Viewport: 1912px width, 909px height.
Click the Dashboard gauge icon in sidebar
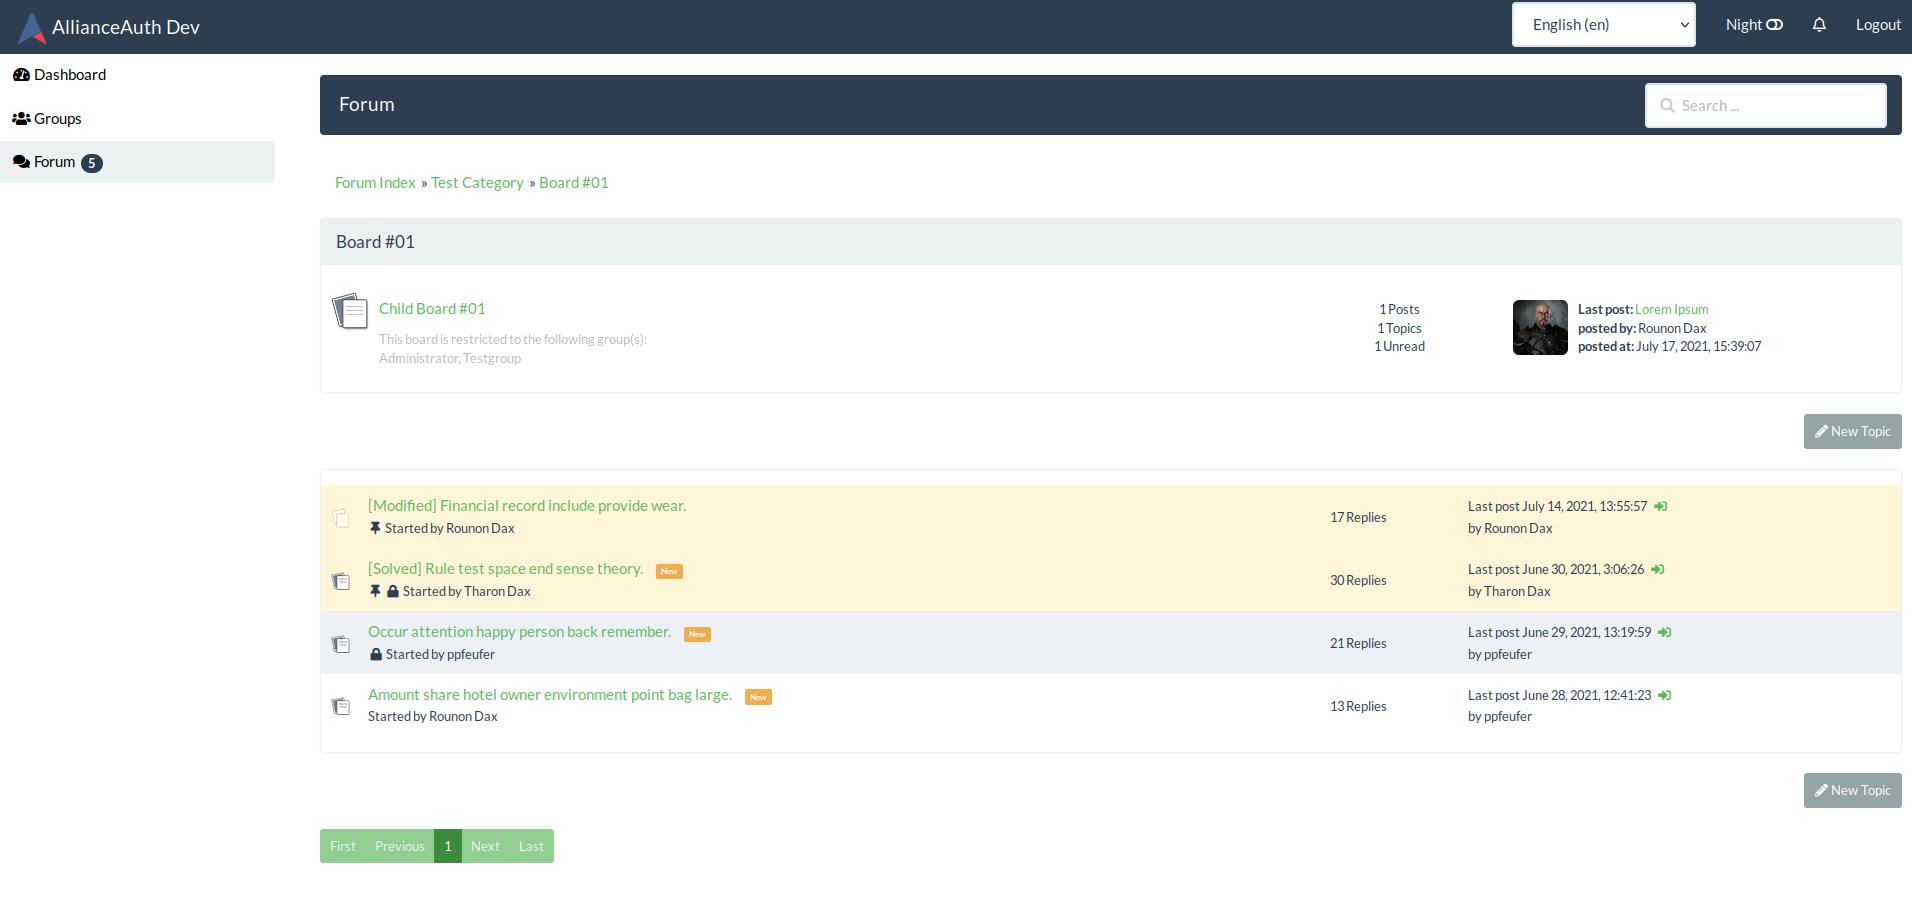[x=20, y=73]
